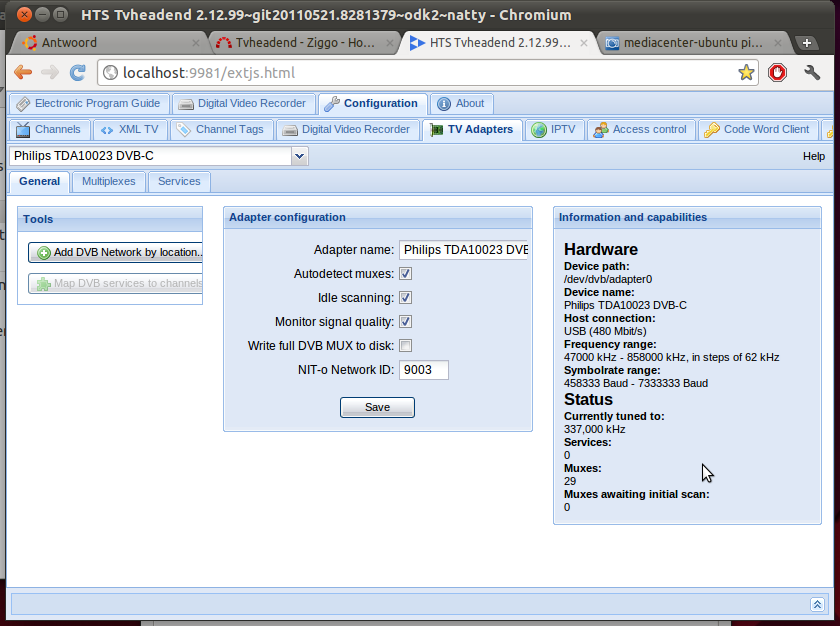Toggle the Idle scanning checkbox
Viewport: 840px width, 626px height.
406,298
